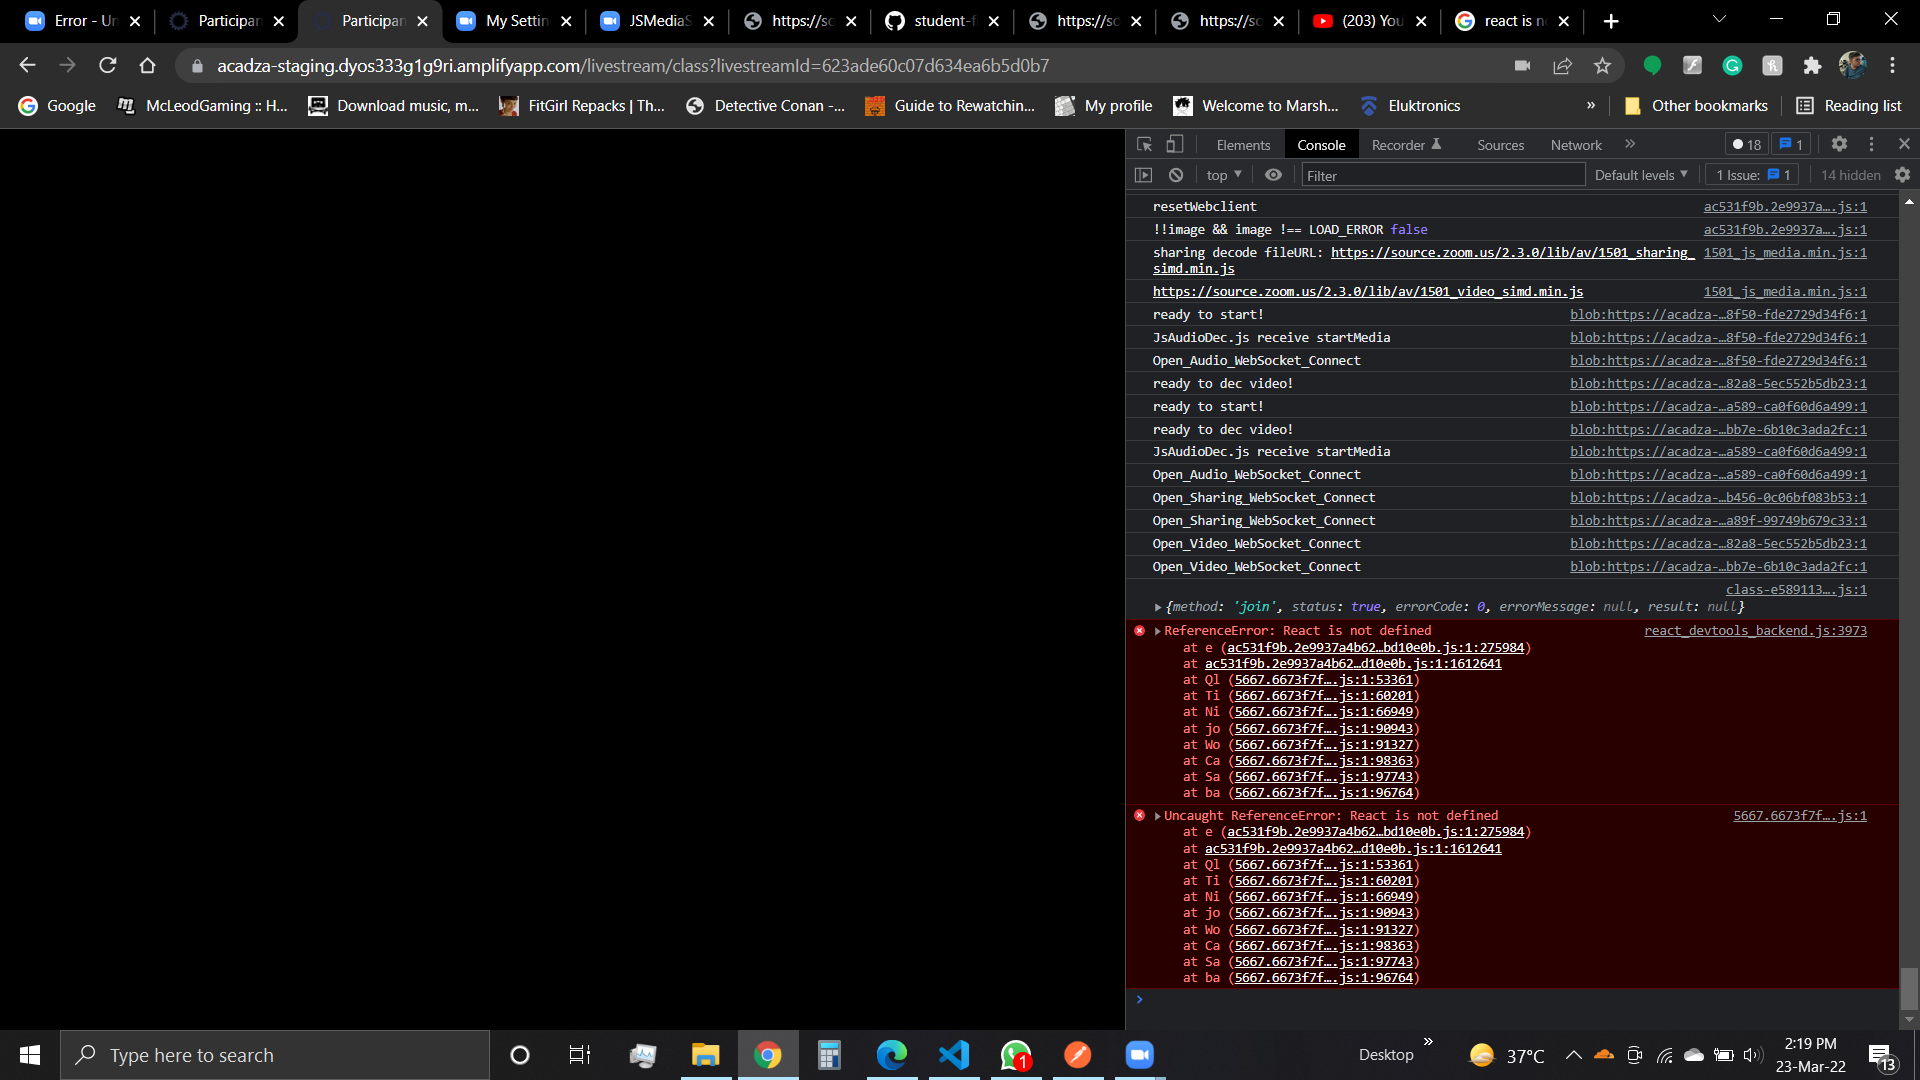Viewport: 1920px width, 1080px height.
Task: Click the '1 Issue' button
Action: (x=1752, y=175)
